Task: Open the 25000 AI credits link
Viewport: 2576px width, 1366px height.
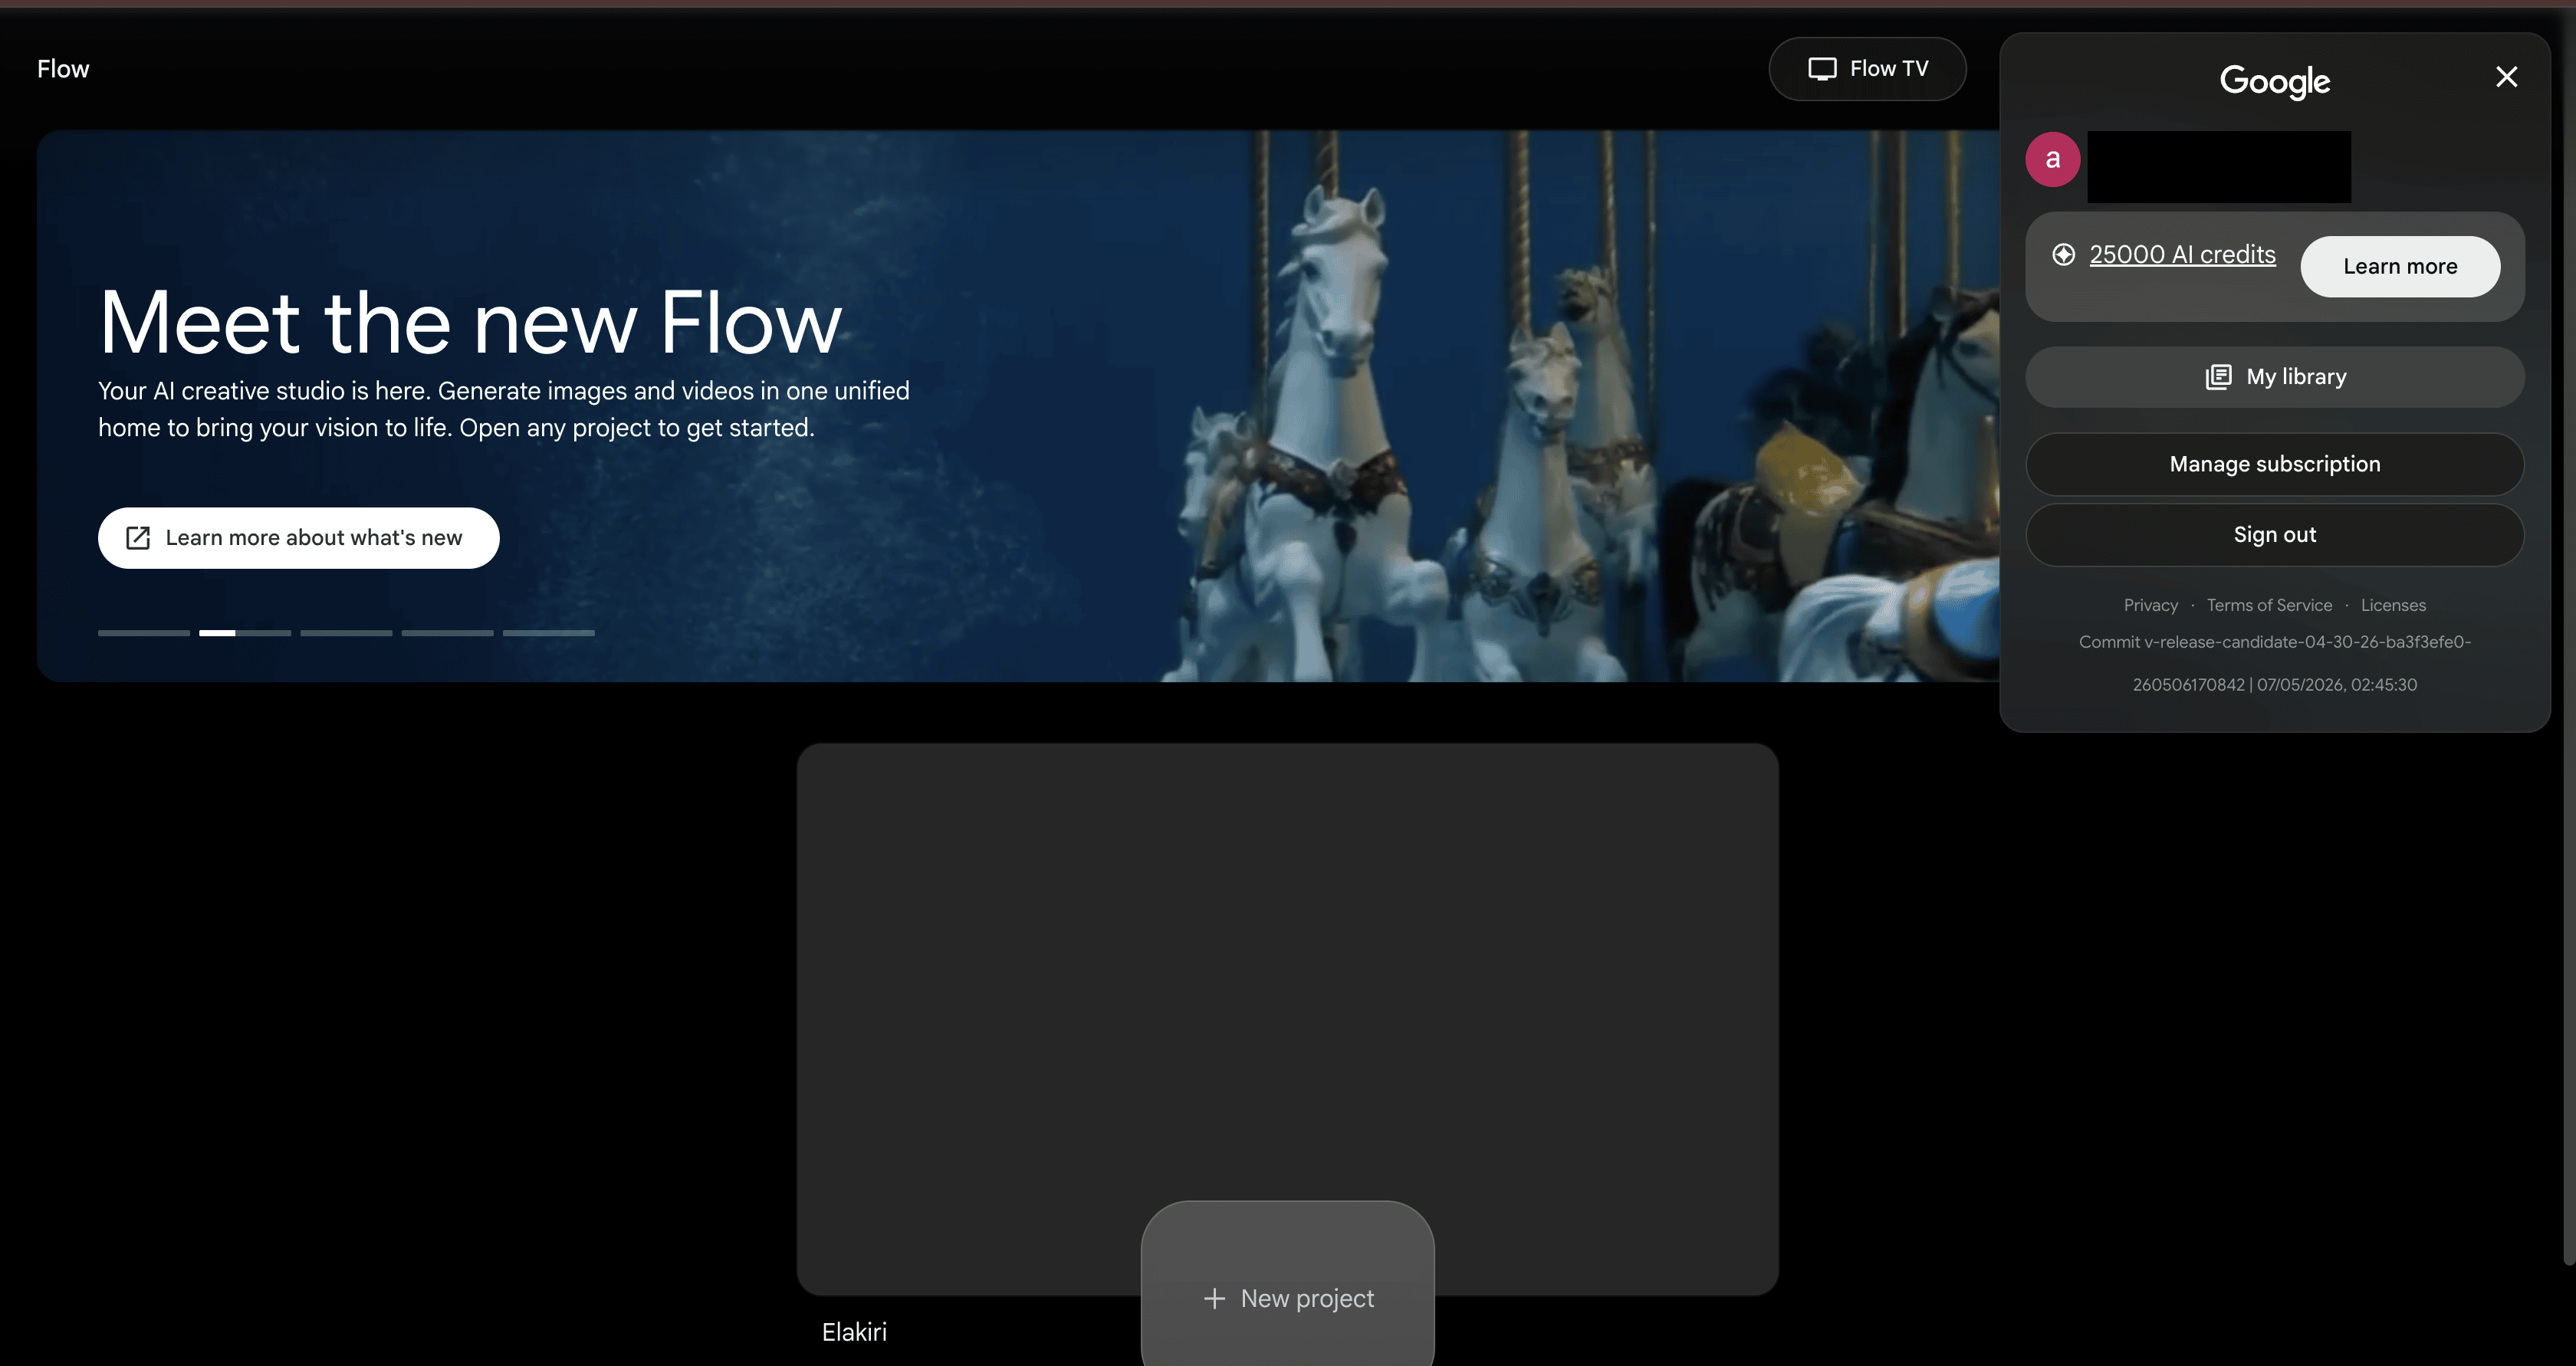Action: 2182,255
